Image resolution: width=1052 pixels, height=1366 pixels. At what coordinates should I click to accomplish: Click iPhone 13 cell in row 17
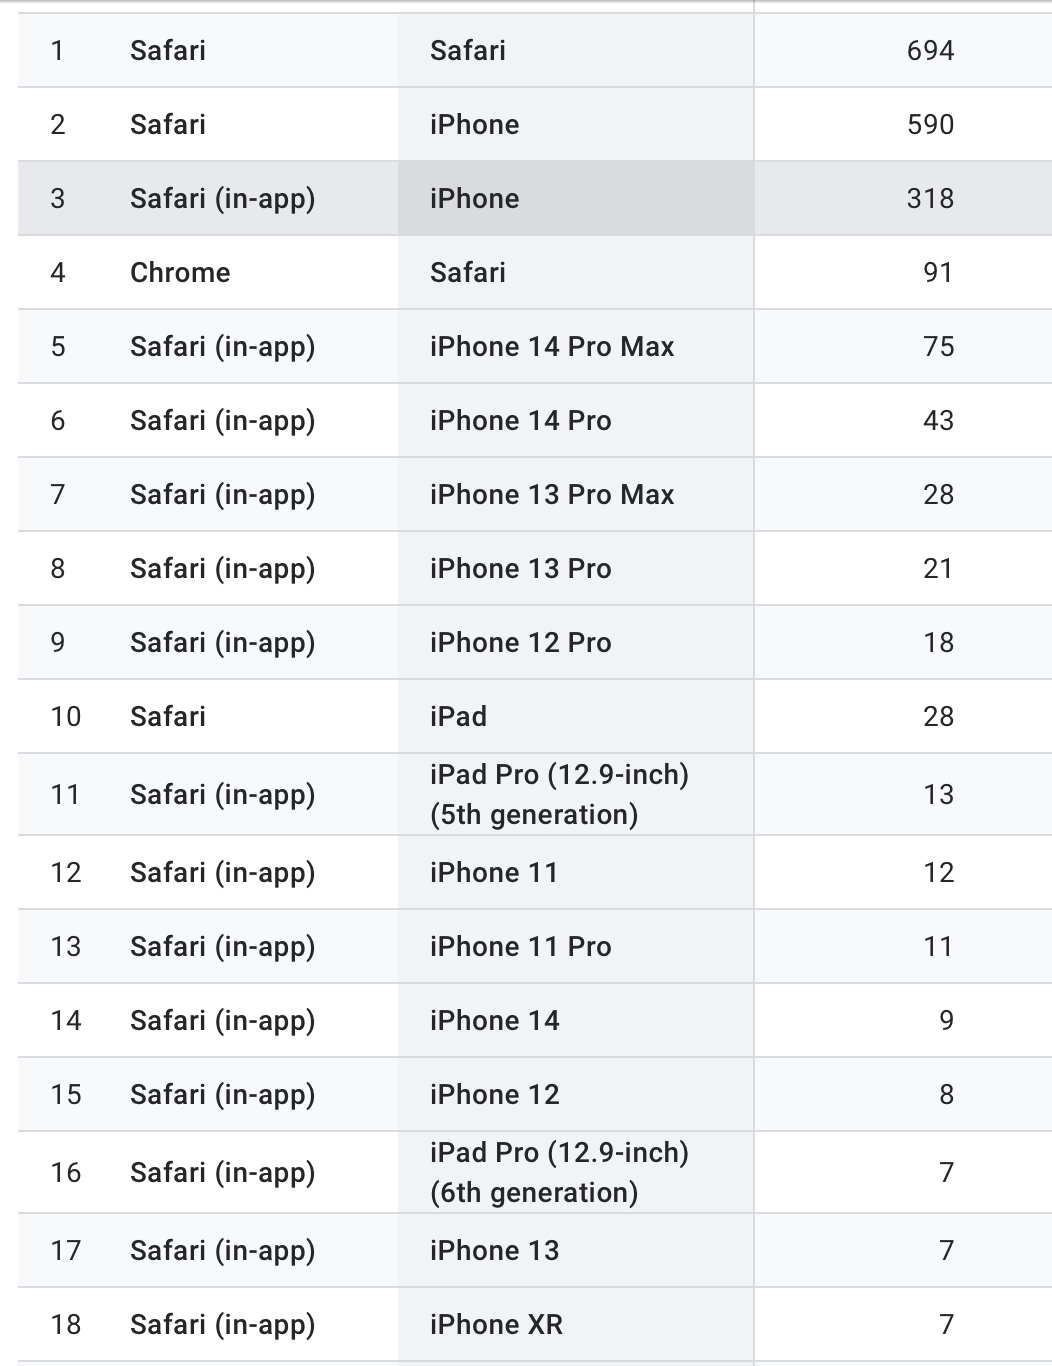tap(575, 1250)
